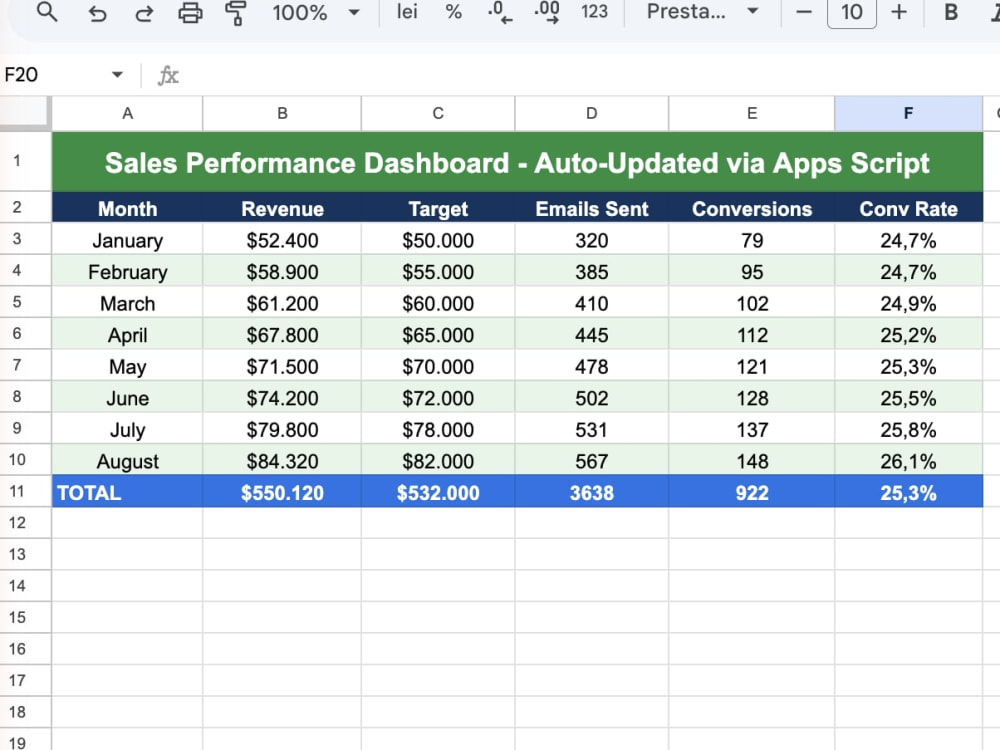This screenshot has height=750, width=1000.
Task: Activate the paint format tool
Action: (x=236, y=13)
